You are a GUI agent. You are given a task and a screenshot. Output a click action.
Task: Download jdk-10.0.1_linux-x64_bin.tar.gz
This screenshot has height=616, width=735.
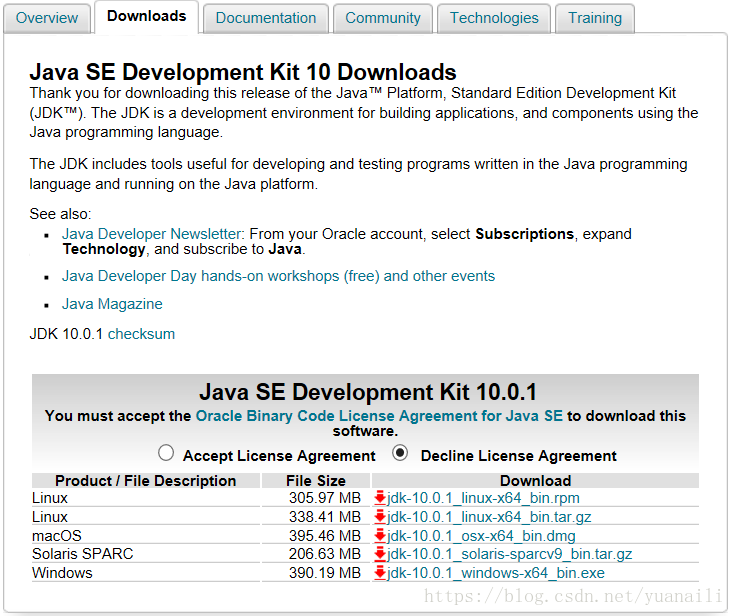pyautogui.click(x=489, y=517)
